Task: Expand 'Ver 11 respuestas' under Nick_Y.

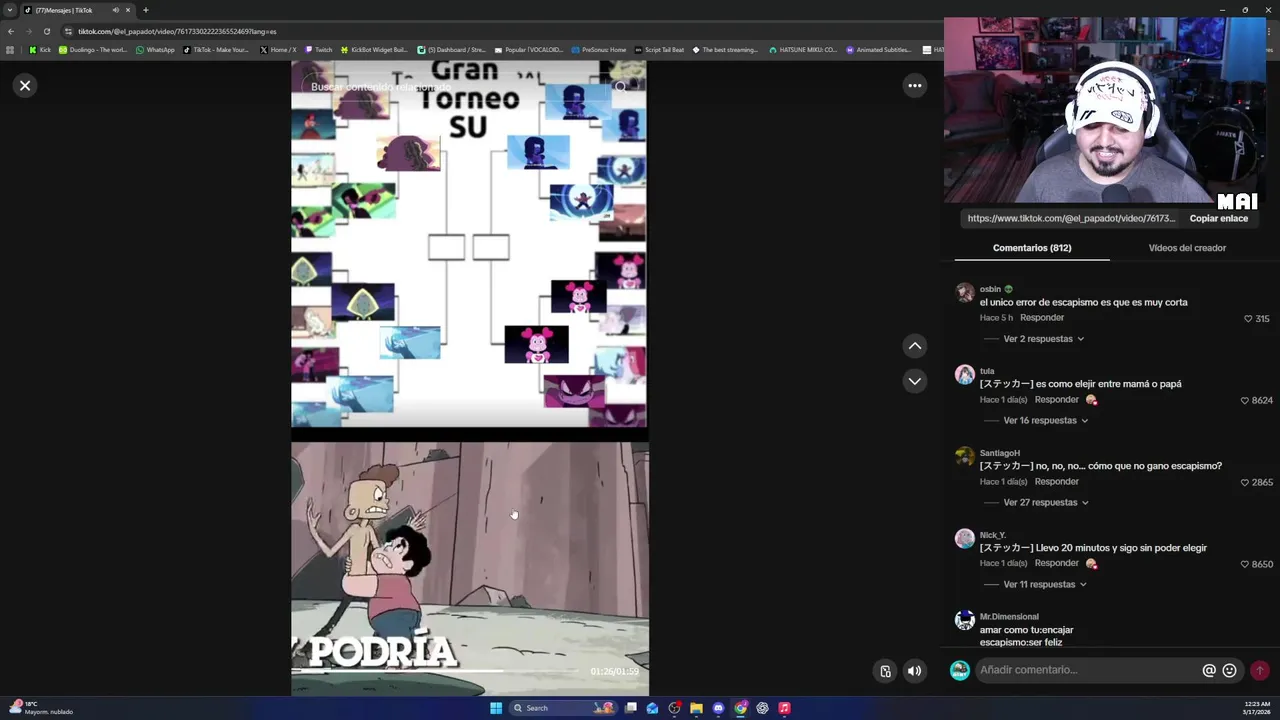Action: pos(1044,585)
